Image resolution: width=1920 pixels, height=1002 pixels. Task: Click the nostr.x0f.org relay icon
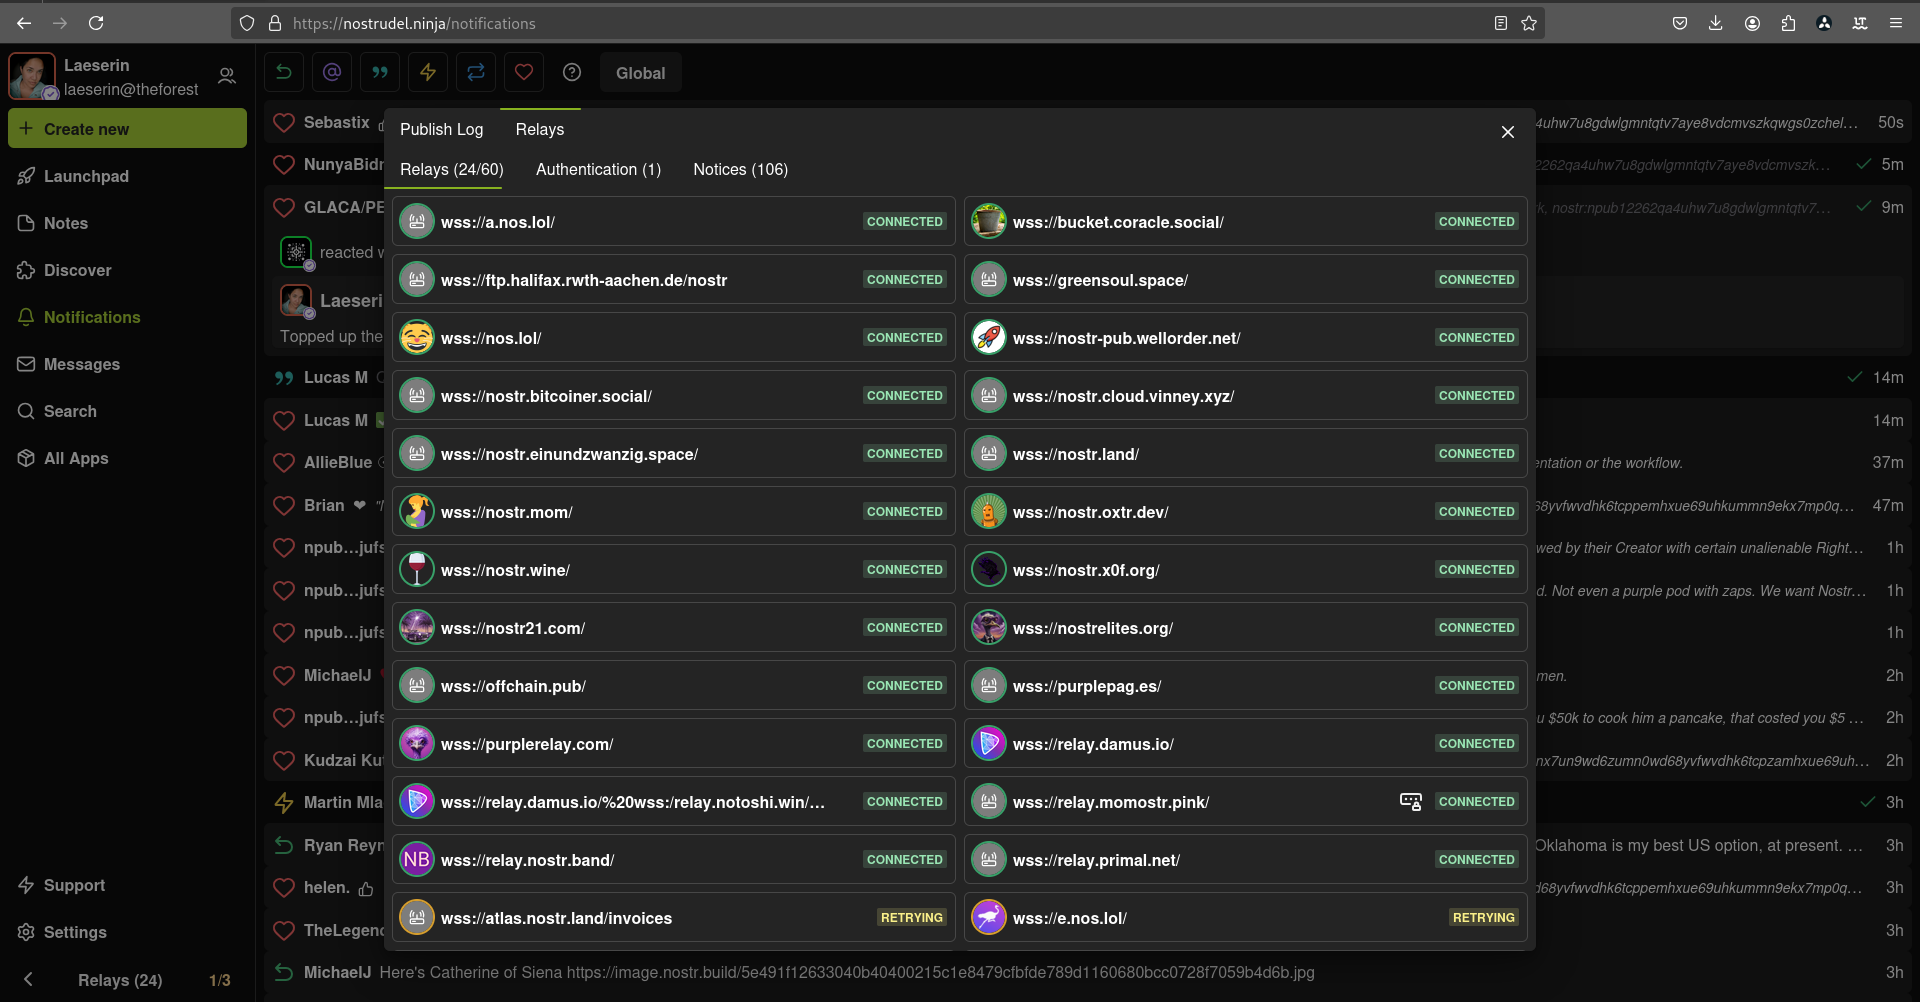tap(989, 570)
